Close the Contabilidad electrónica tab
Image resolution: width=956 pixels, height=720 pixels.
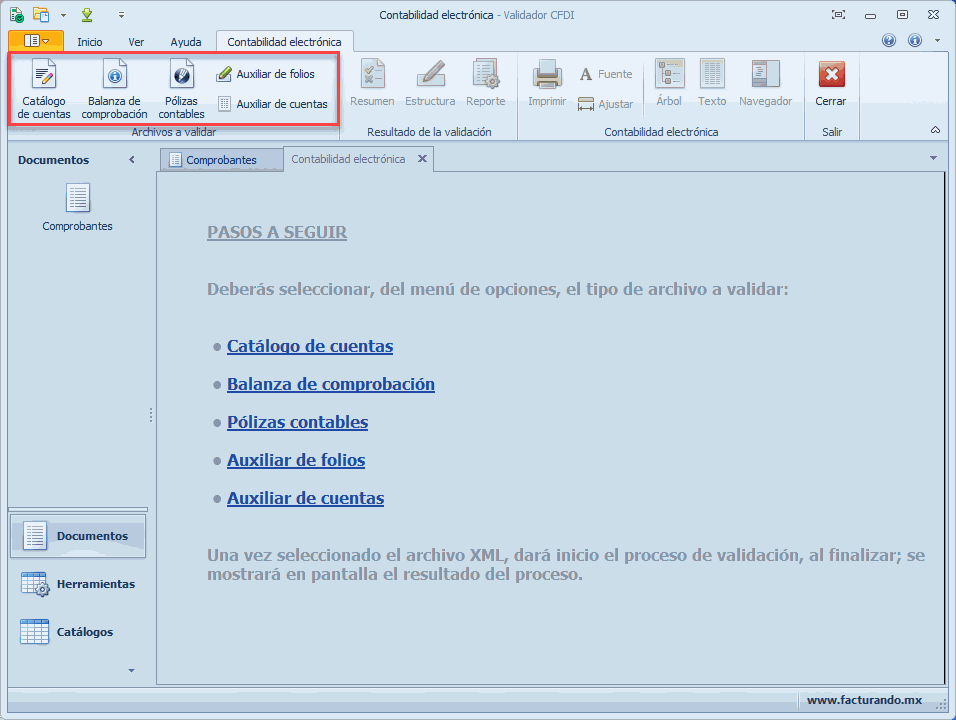422,159
